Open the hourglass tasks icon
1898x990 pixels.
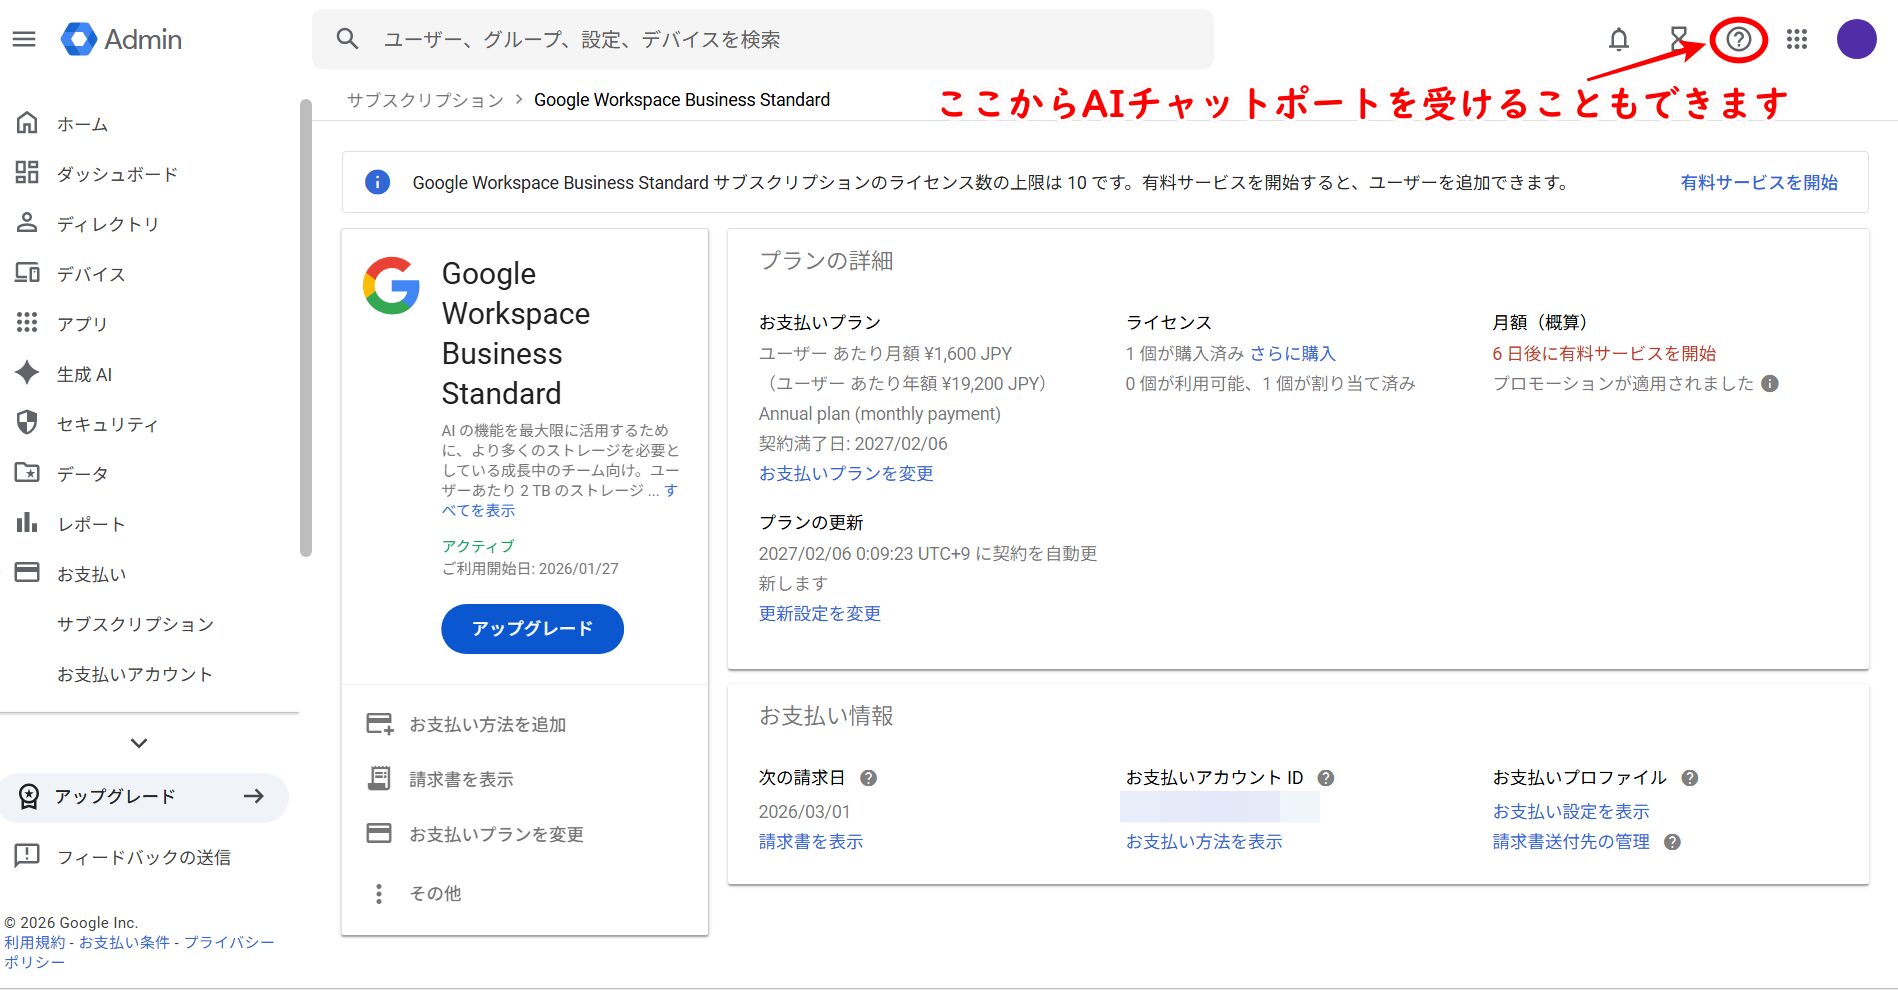[x=1678, y=39]
